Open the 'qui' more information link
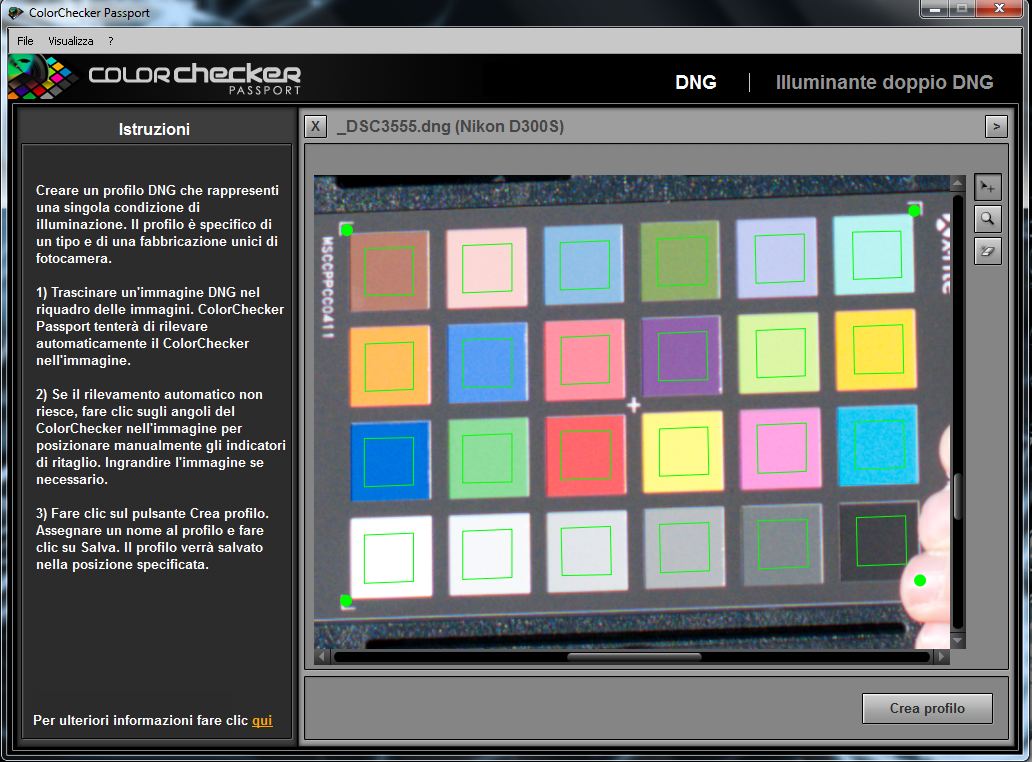 coord(261,721)
